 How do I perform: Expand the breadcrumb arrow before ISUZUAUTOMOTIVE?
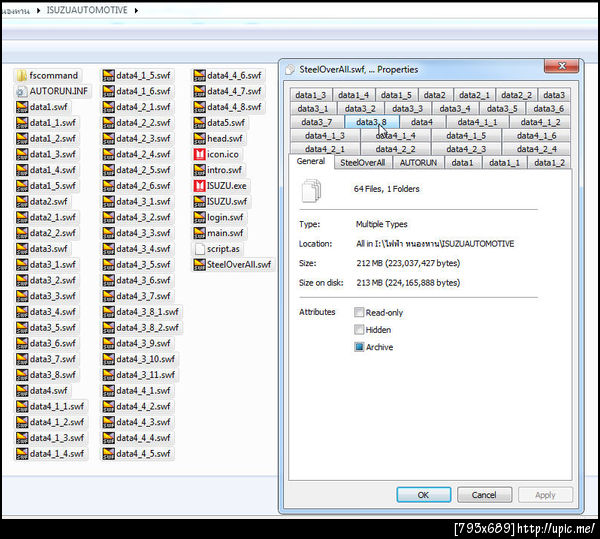click(38, 10)
